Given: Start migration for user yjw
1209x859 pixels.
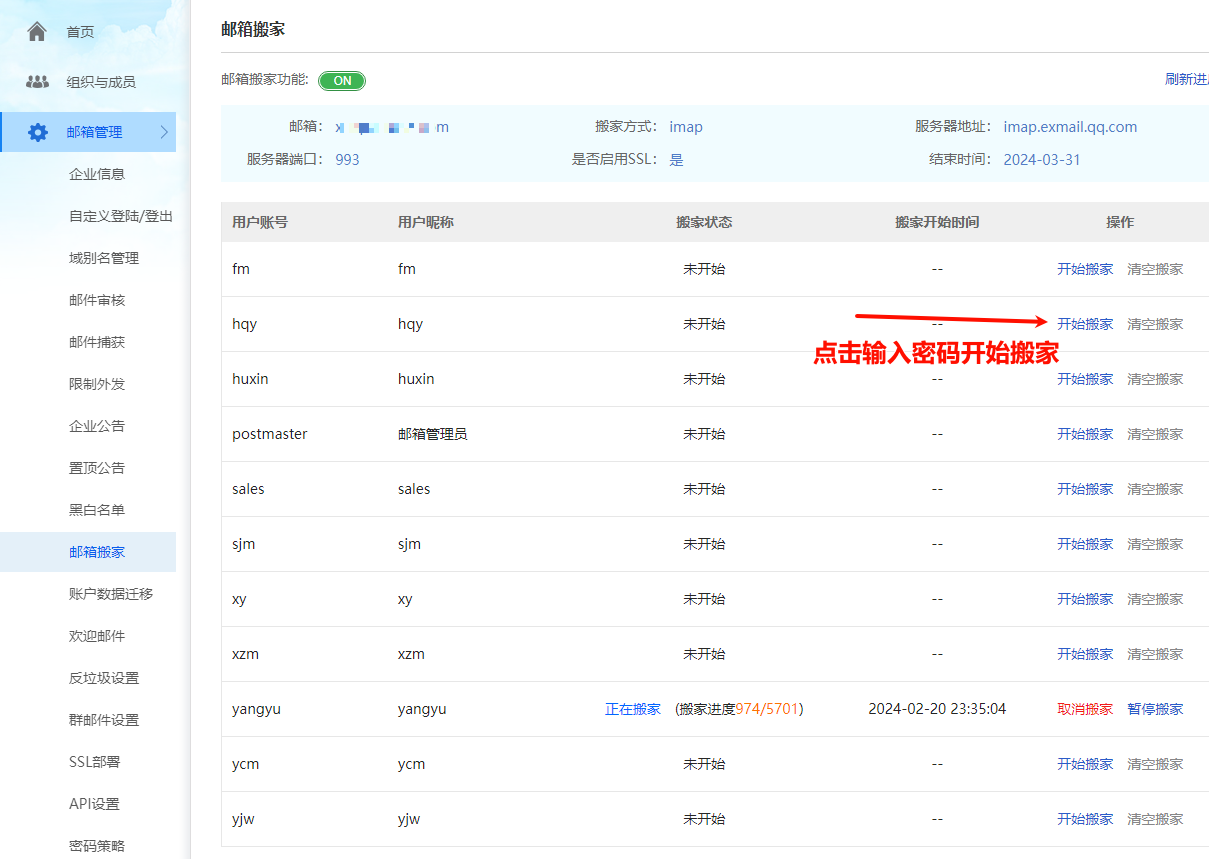Looking at the screenshot, I should click(x=1085, y=819).
